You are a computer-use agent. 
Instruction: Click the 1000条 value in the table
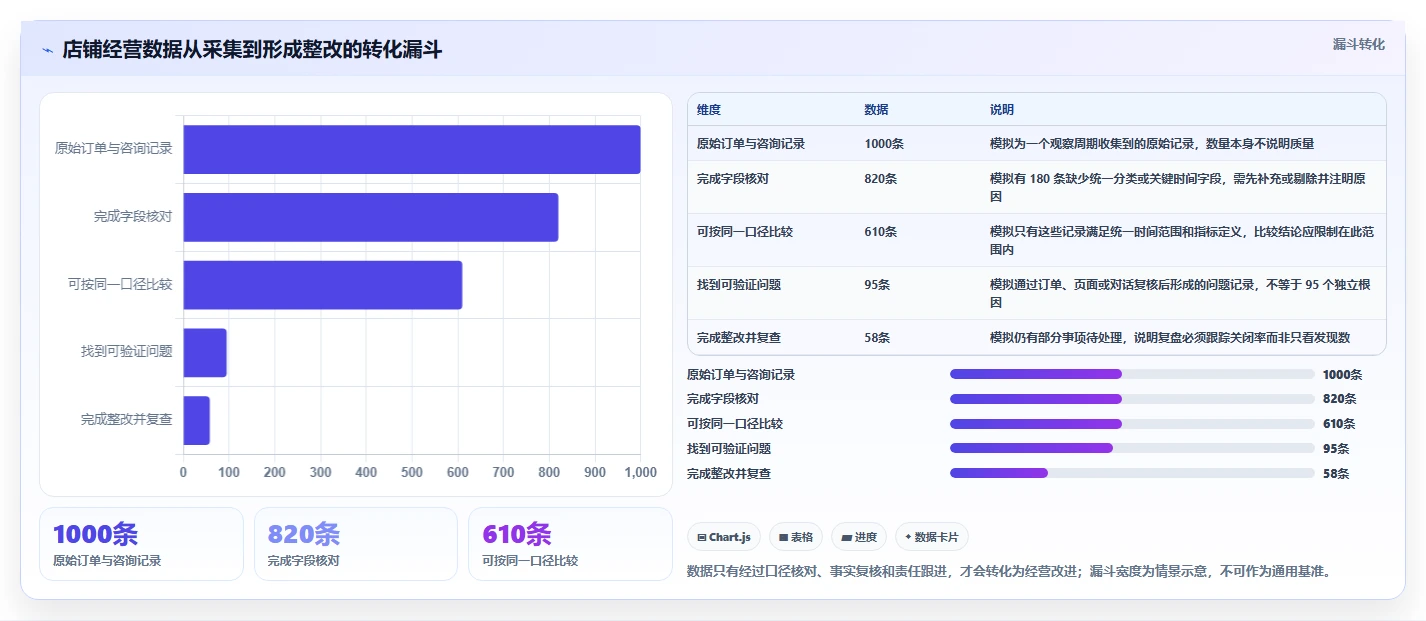(x=884, y=144)
